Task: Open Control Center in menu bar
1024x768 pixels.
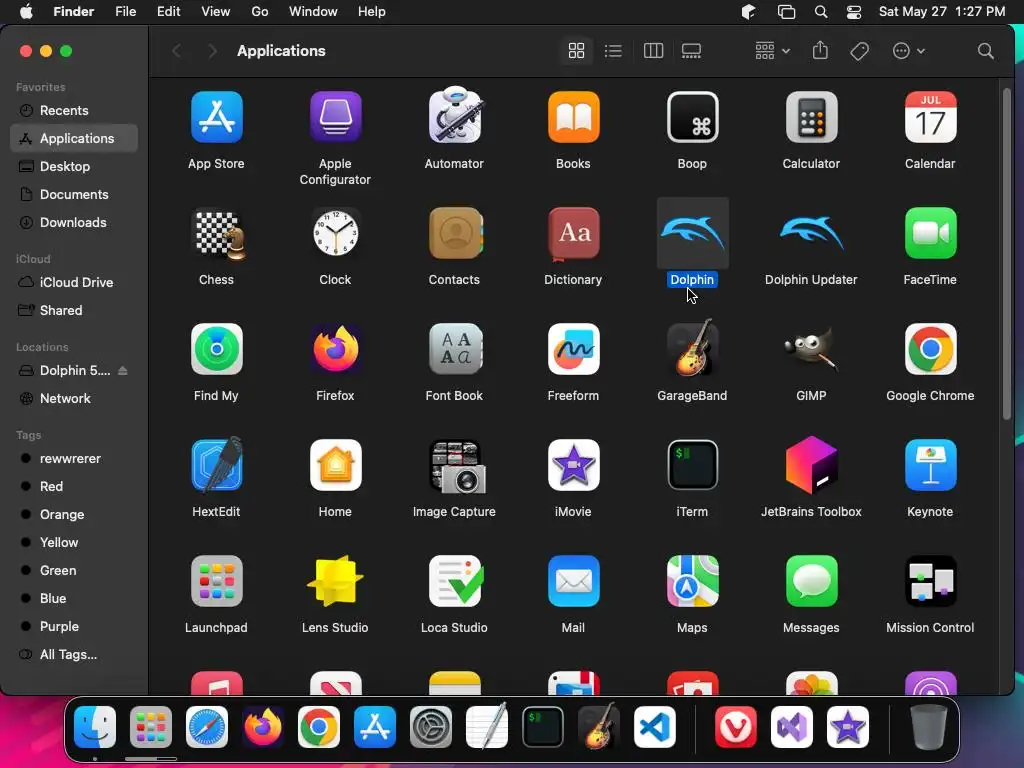Action: (x=854, y=12)
